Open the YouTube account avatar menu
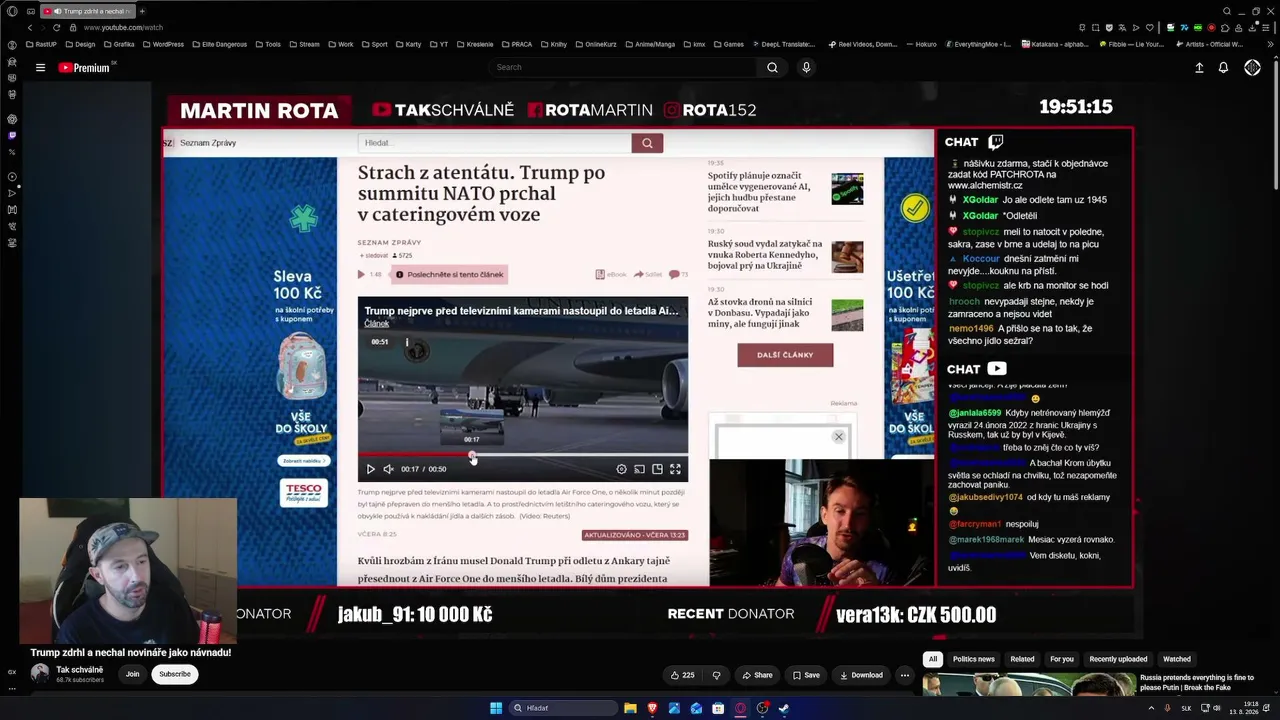Image resolution: width=1280 pixels, height=720 pixels. click(1252, 68)
